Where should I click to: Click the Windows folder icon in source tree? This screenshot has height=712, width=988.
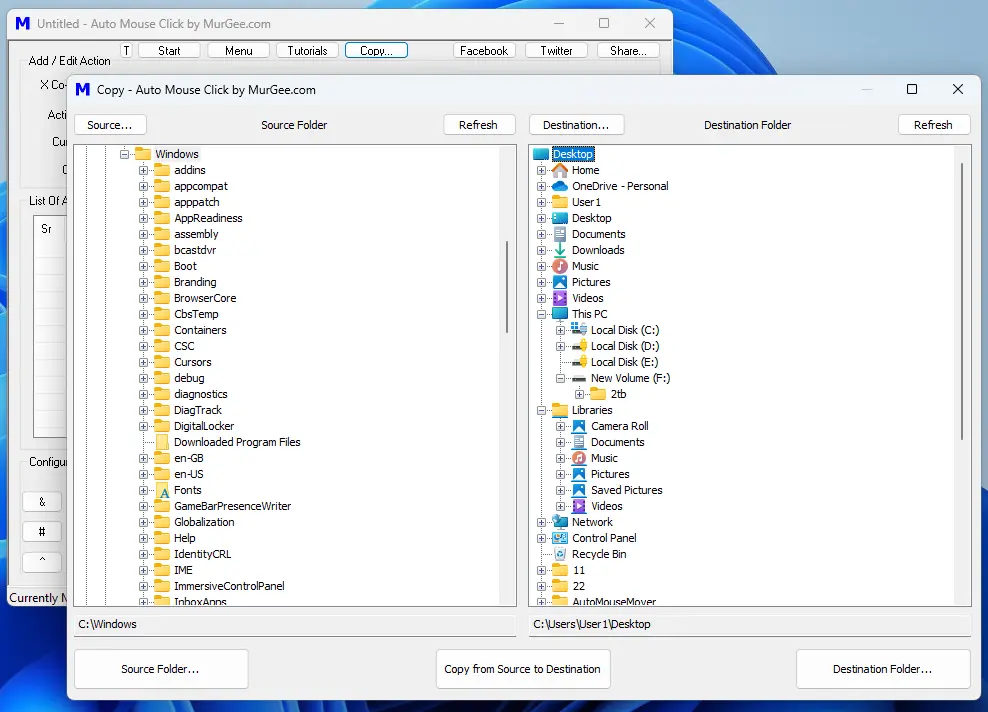(x=143, y=154)
